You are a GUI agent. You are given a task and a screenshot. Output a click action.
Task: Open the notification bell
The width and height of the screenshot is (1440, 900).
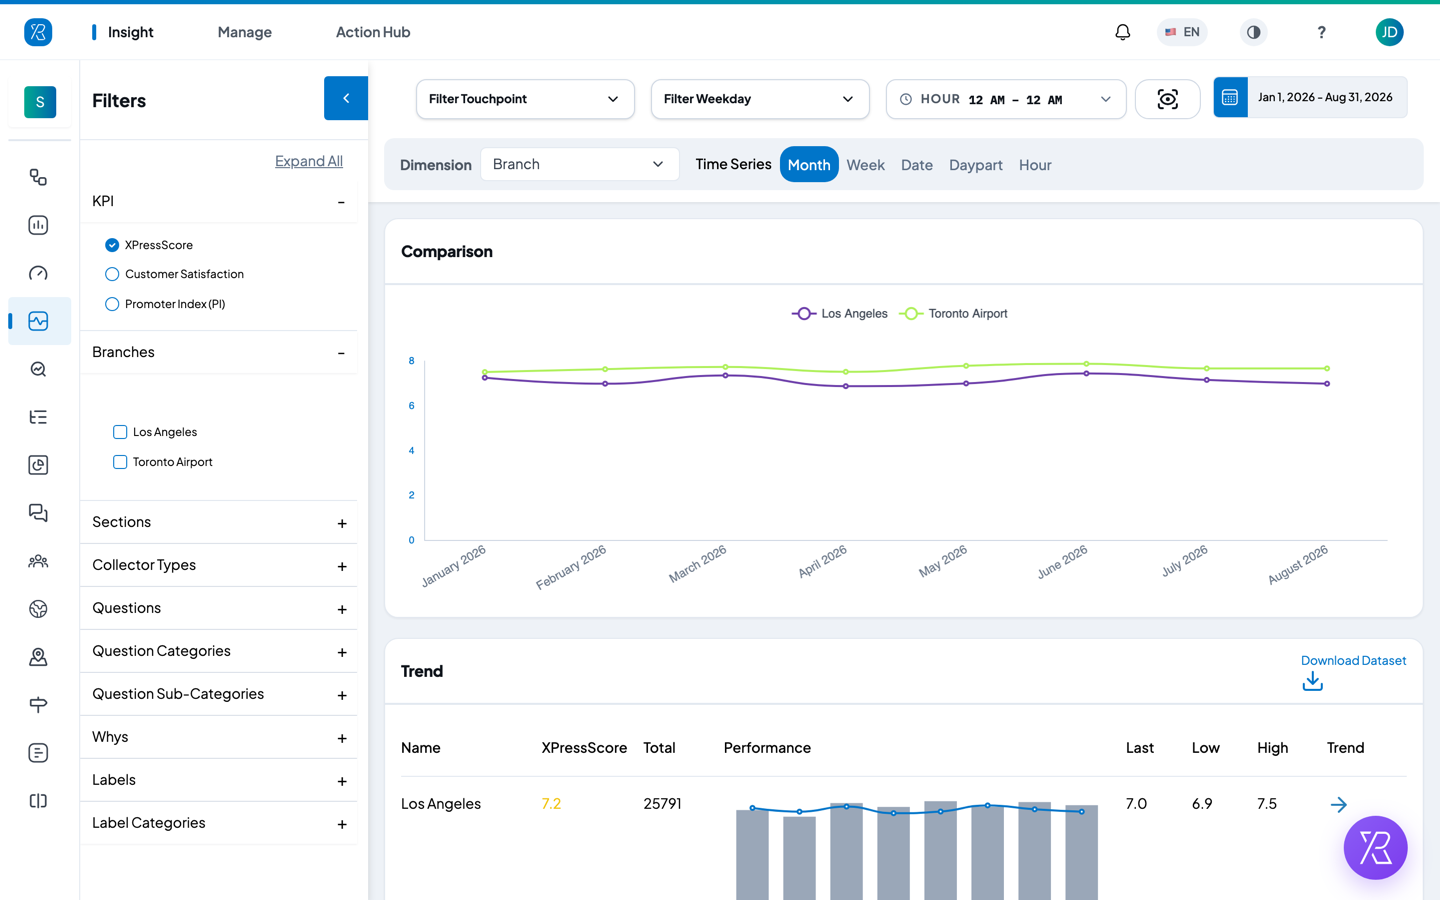(1123, 32)
